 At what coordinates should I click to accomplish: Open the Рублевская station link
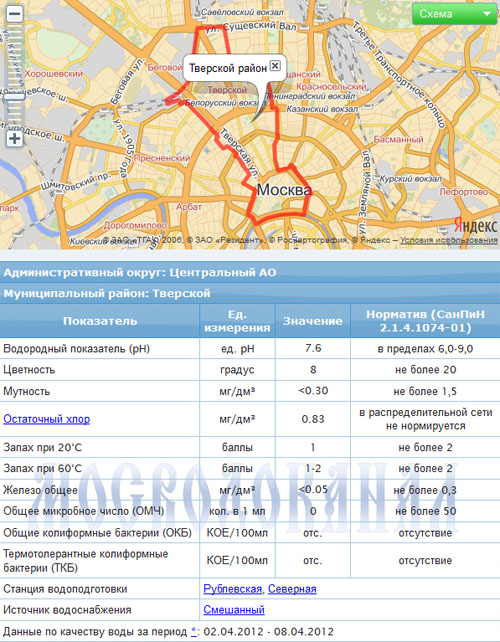click(x=232, y=589)
